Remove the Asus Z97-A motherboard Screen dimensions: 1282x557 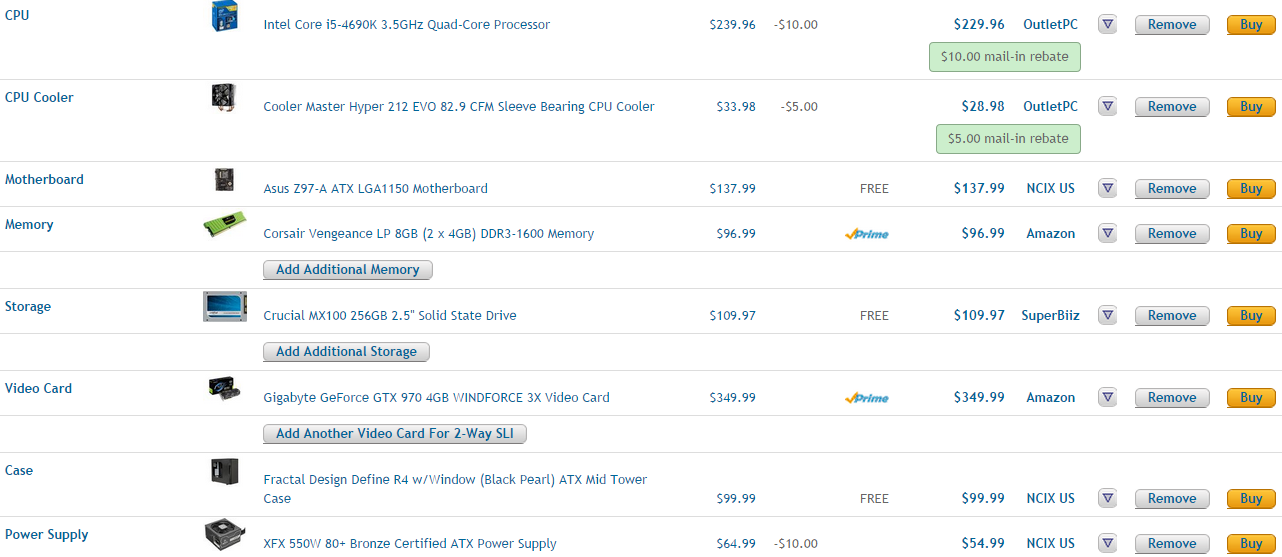coord(1172,188)
